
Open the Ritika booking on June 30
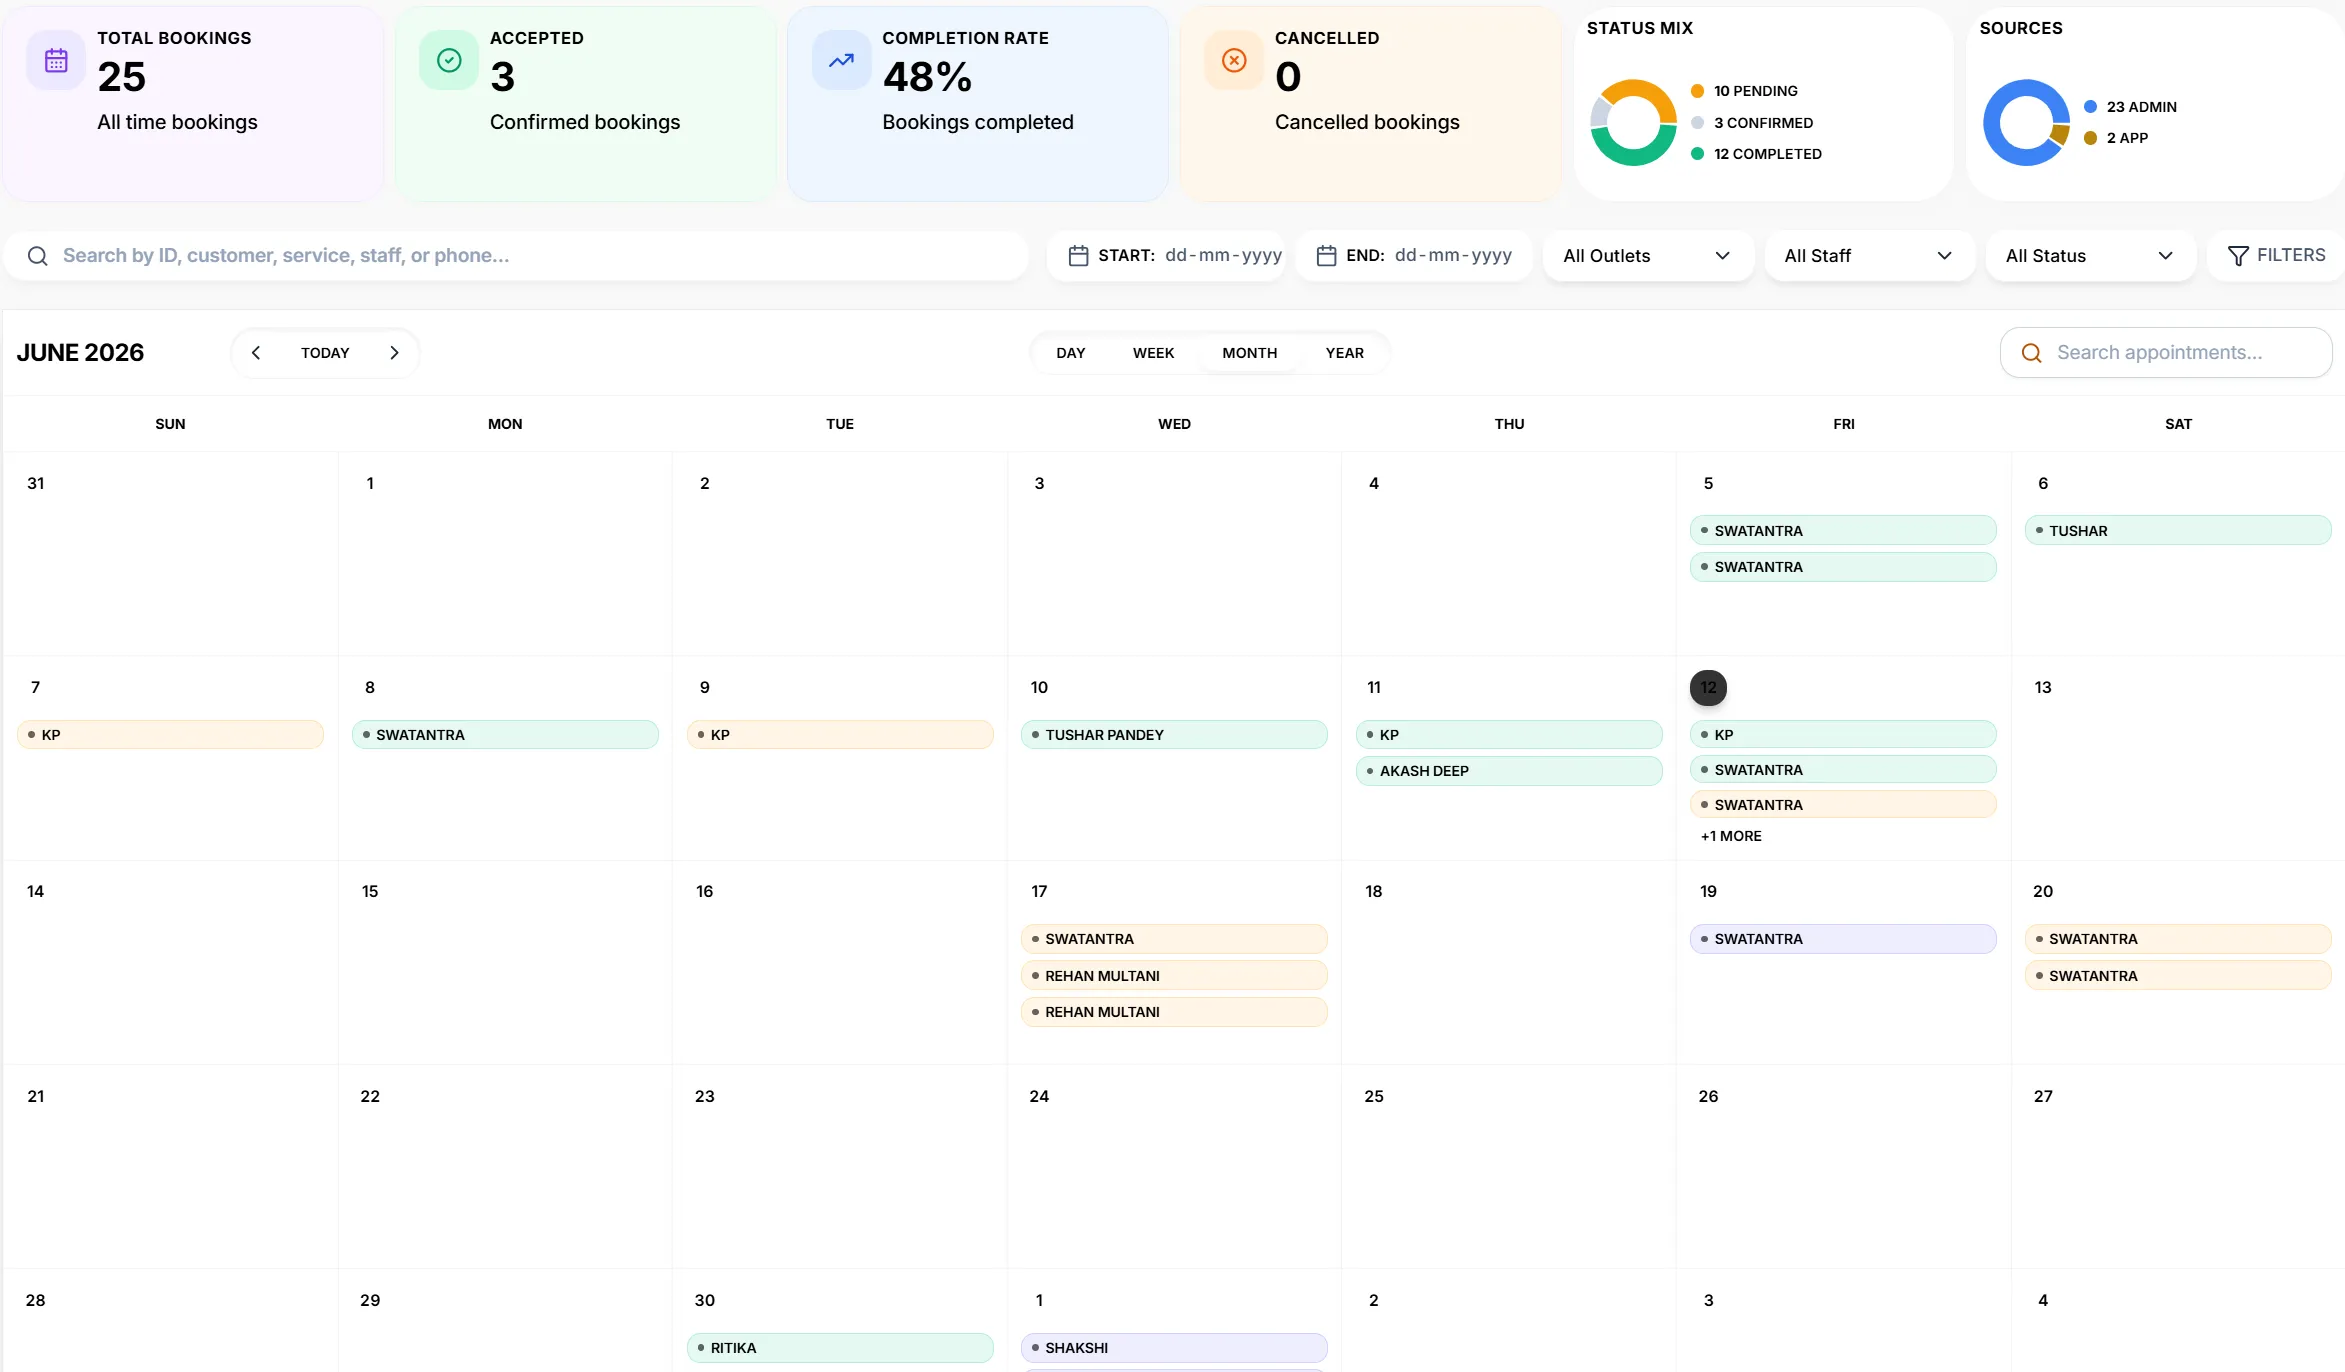840,1348
